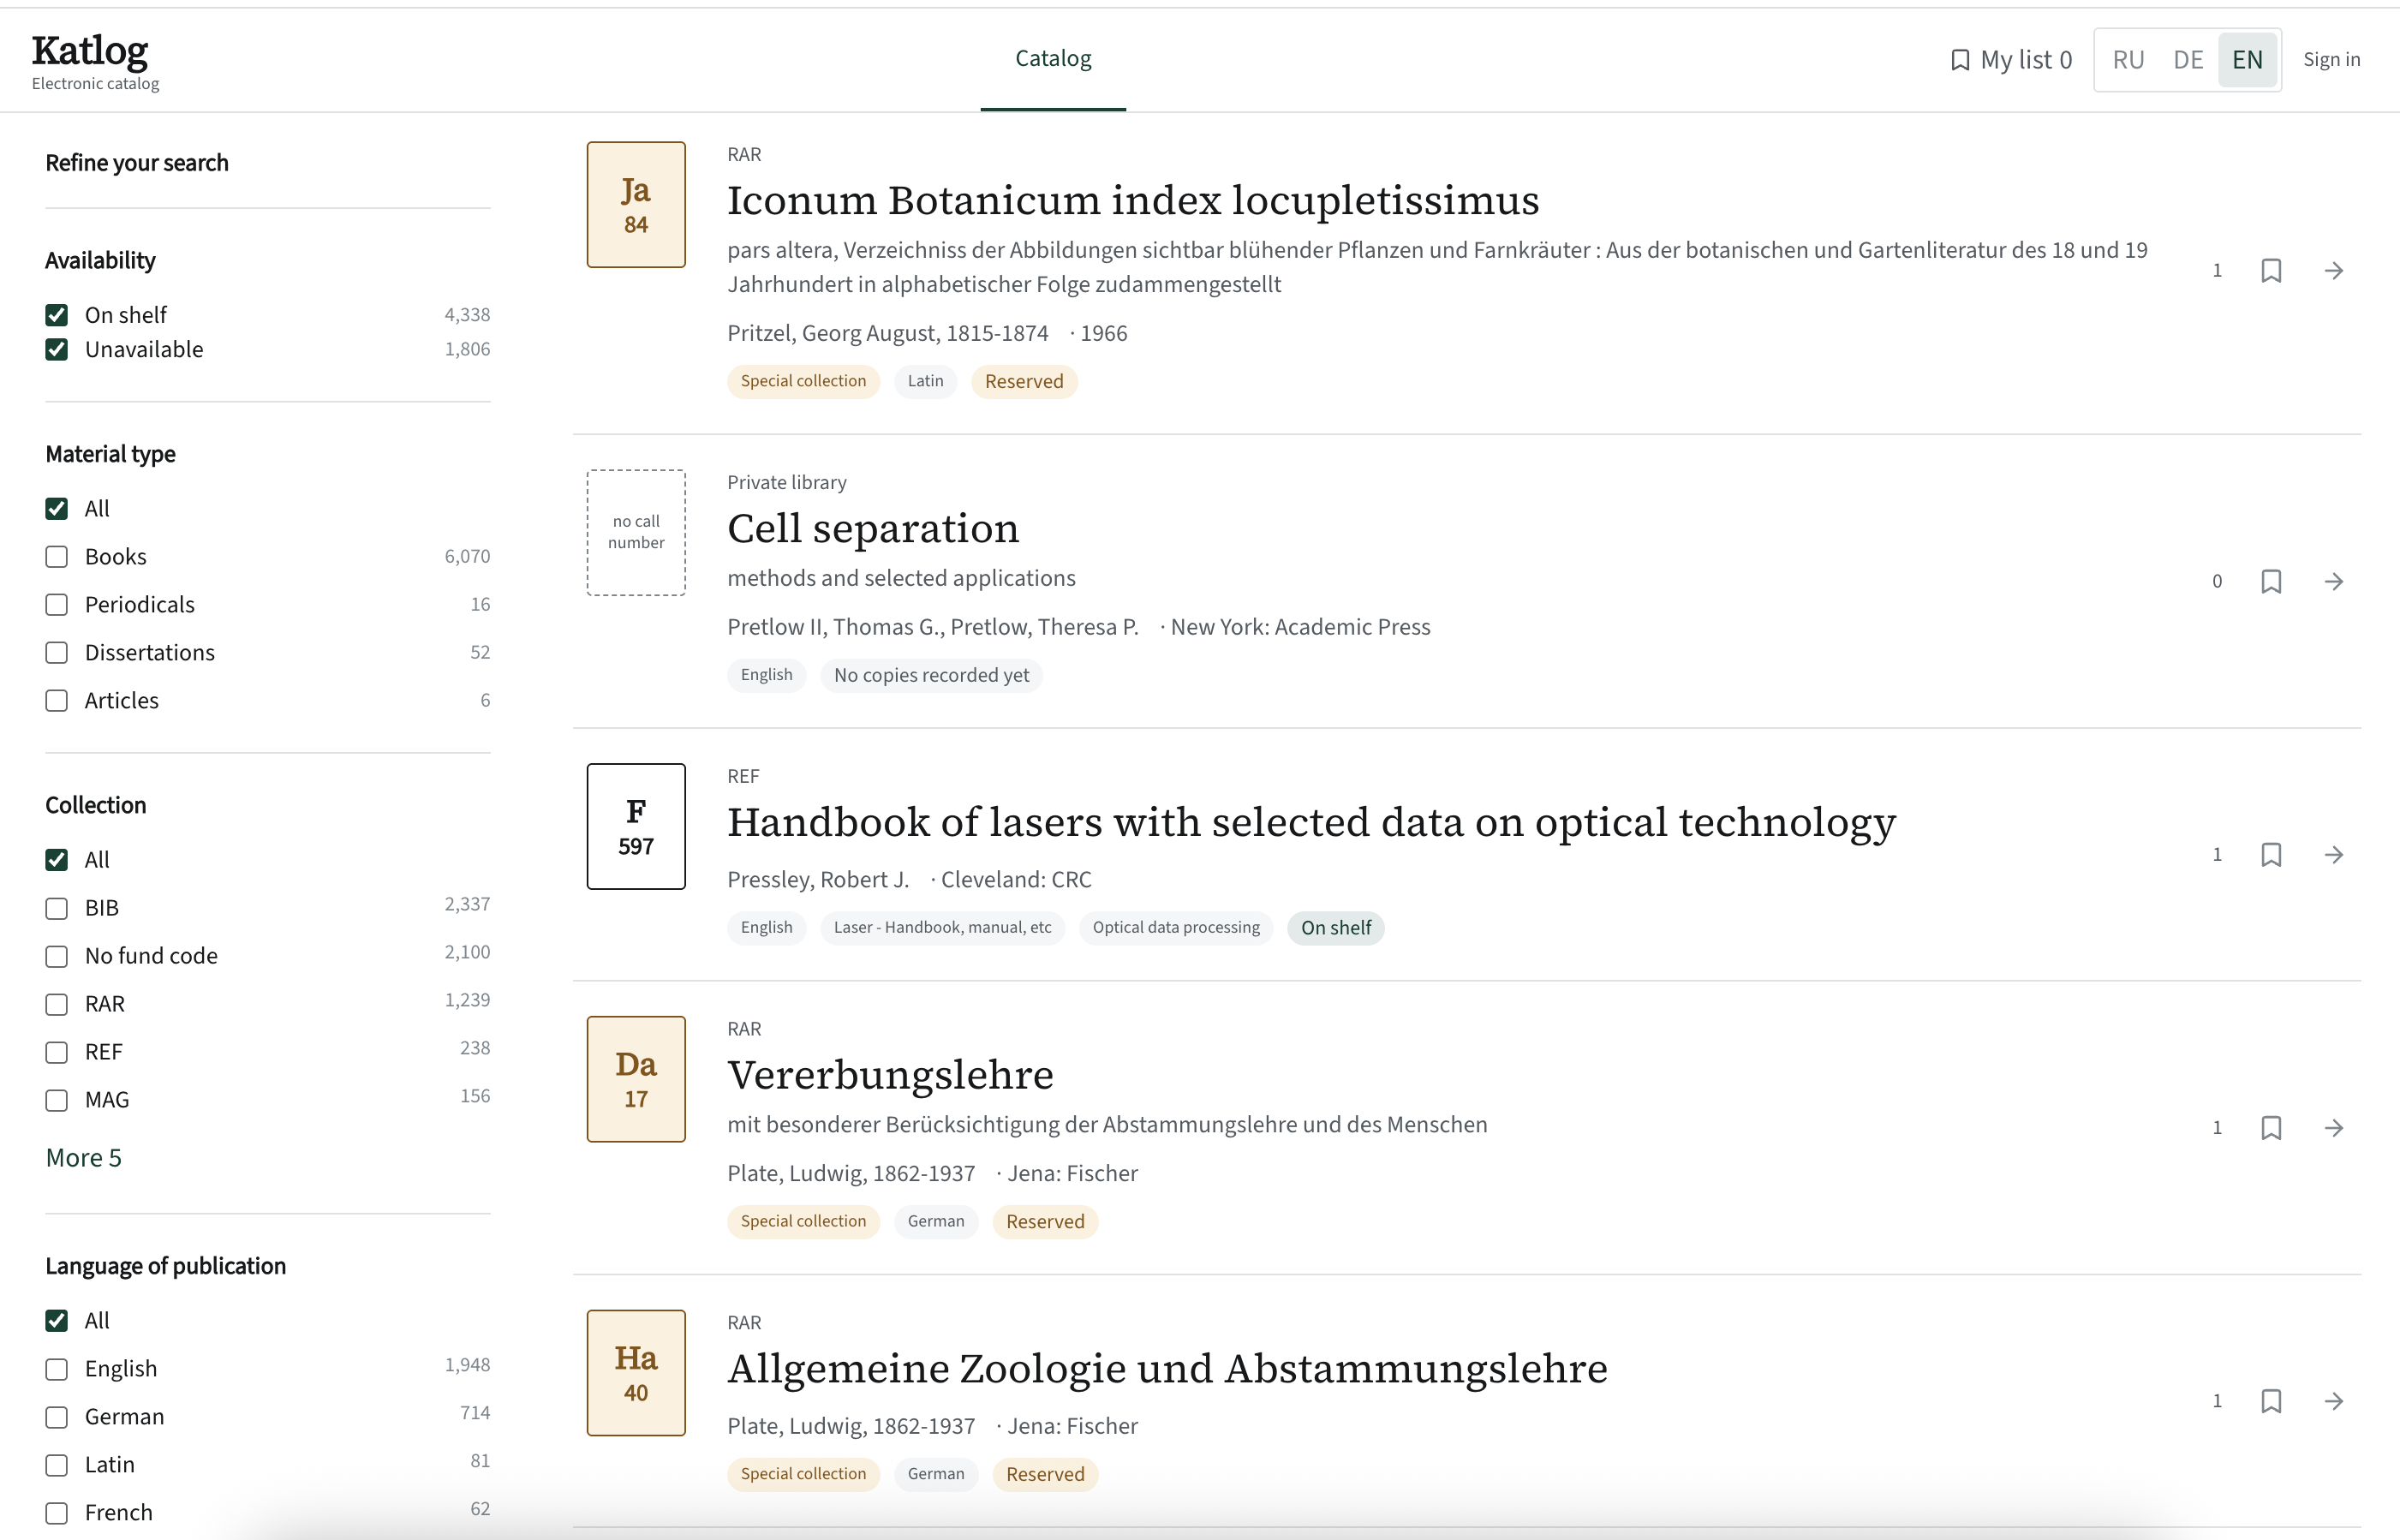Check the Books material type filter
Image resolution: width=2400 pixels, height=1540 pixels.
(57, 557)
